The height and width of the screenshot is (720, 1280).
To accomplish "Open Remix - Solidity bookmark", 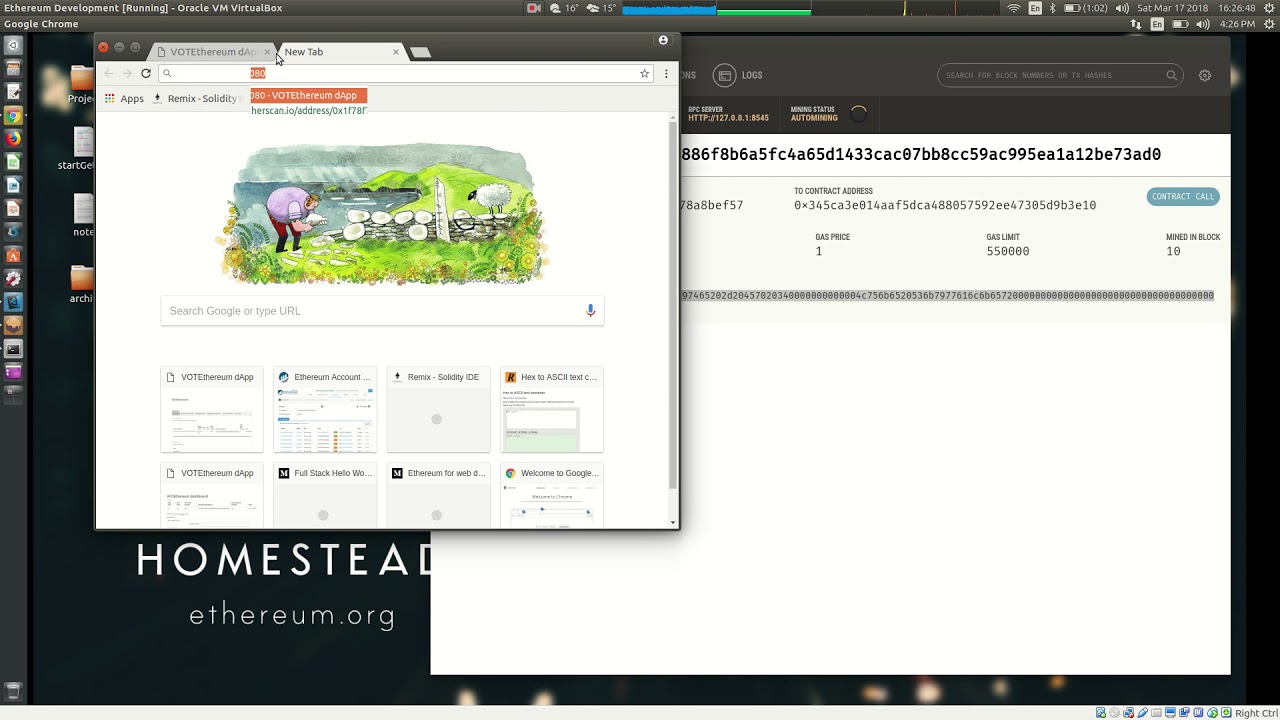I will pos(196,98).
